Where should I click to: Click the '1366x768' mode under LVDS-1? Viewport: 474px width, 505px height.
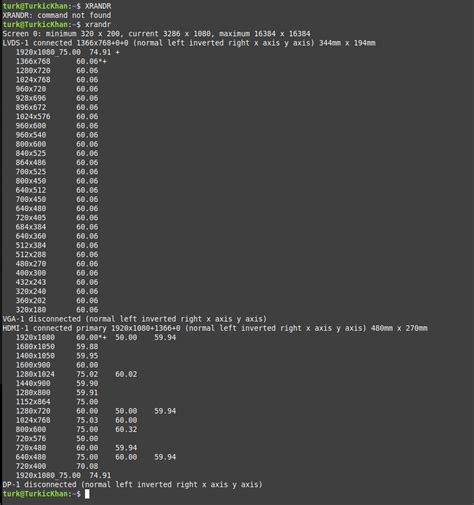33,61
